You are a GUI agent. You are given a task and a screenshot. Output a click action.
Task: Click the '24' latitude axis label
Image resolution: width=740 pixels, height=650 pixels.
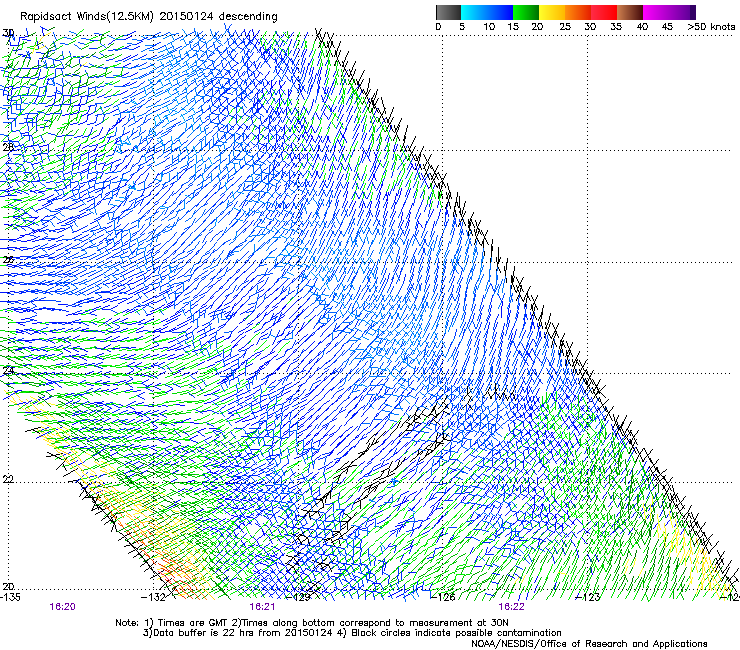[x=8, y=371]
